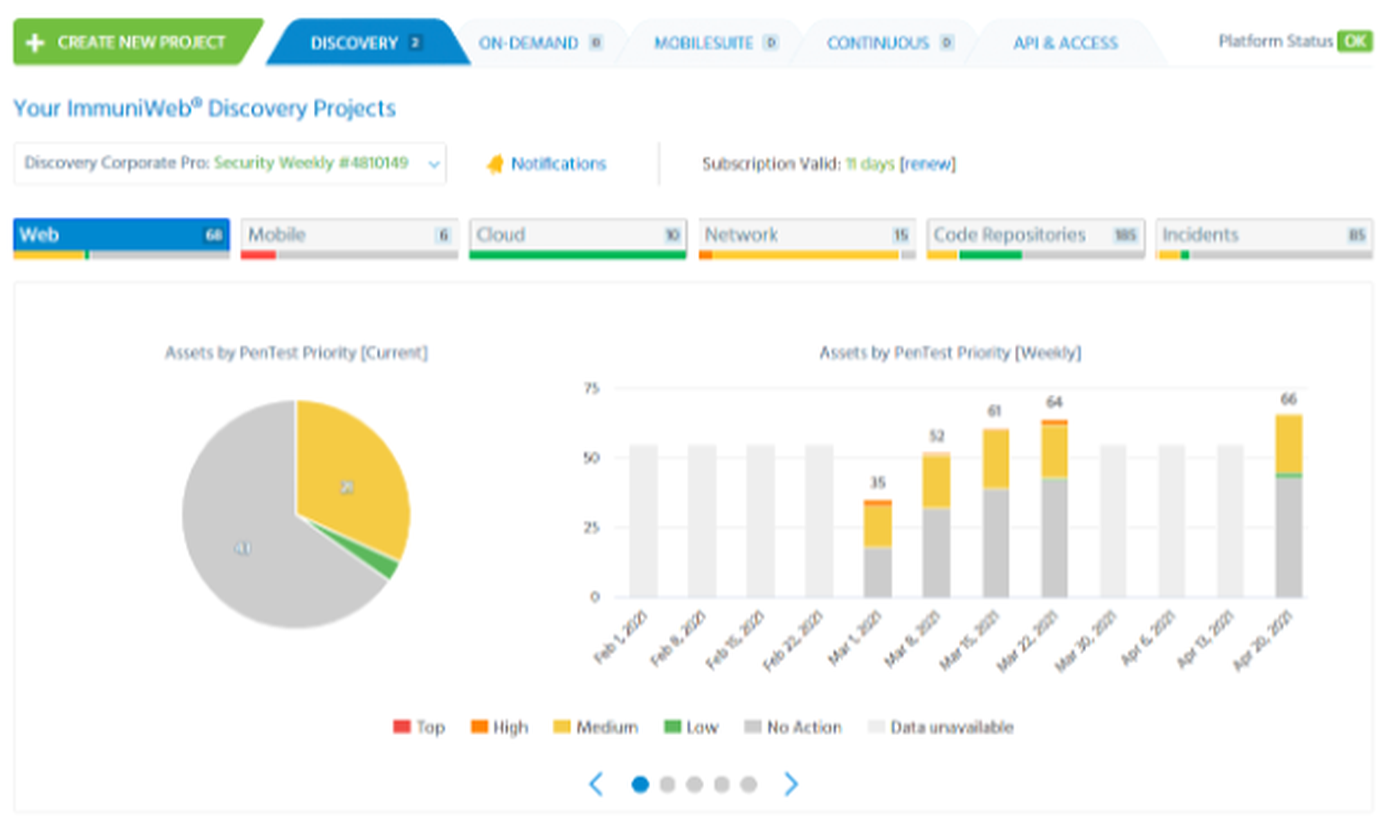The width and height of the screenshot is (1400, 840).
Task: Click the renew subscription link
Action: [x=928, y=164]
